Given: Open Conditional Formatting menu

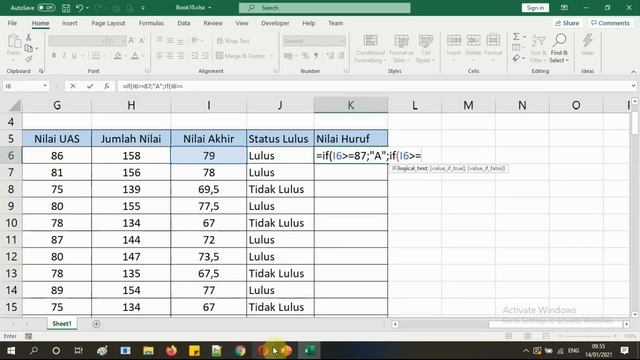Looking at the screenshot, I should (x=370, y=48).
